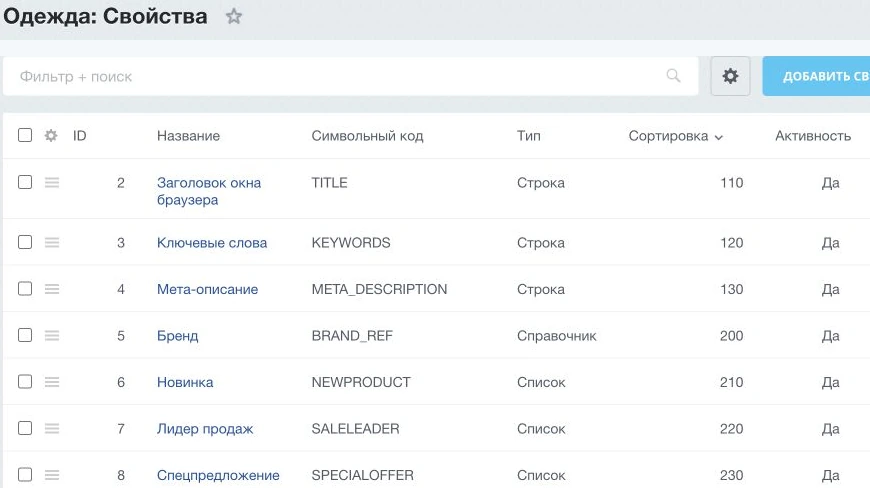Open the Мета-описание property link
The width and height of the screenshot is (870, 488).
208,289
